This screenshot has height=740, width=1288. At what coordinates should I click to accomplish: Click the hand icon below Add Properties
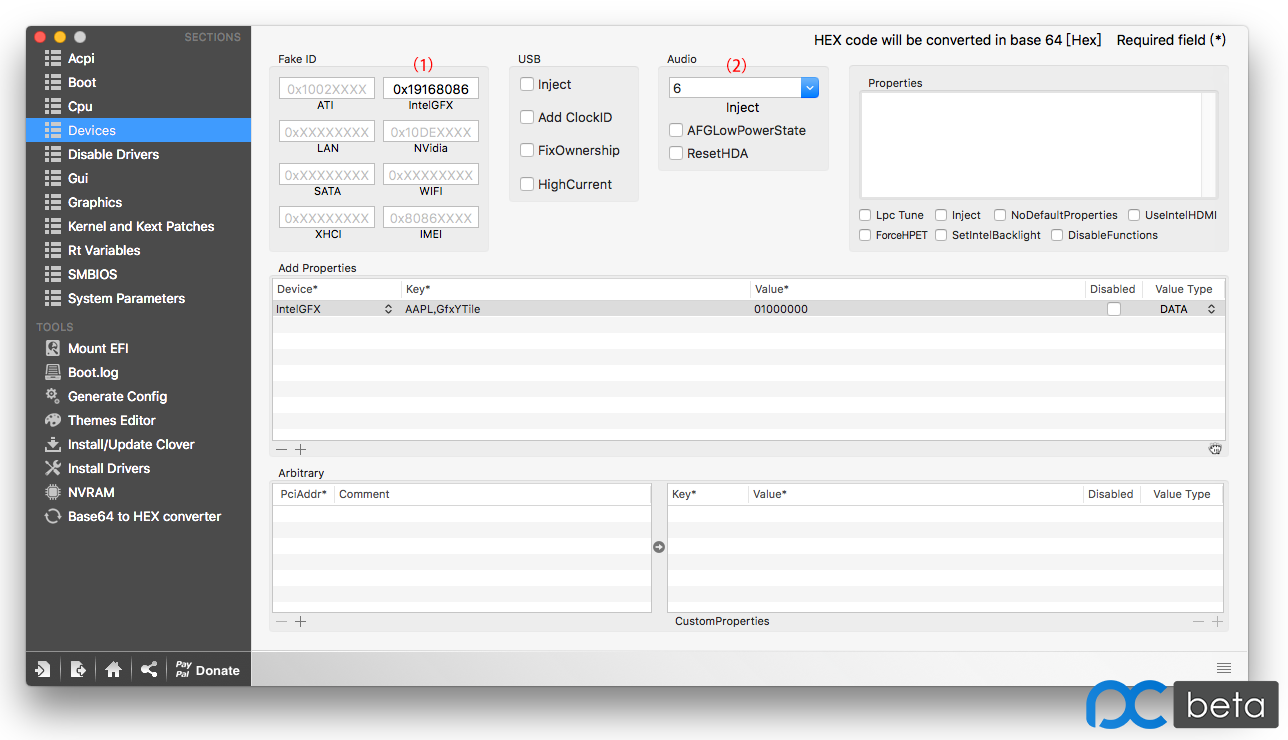pos(1215,449)
